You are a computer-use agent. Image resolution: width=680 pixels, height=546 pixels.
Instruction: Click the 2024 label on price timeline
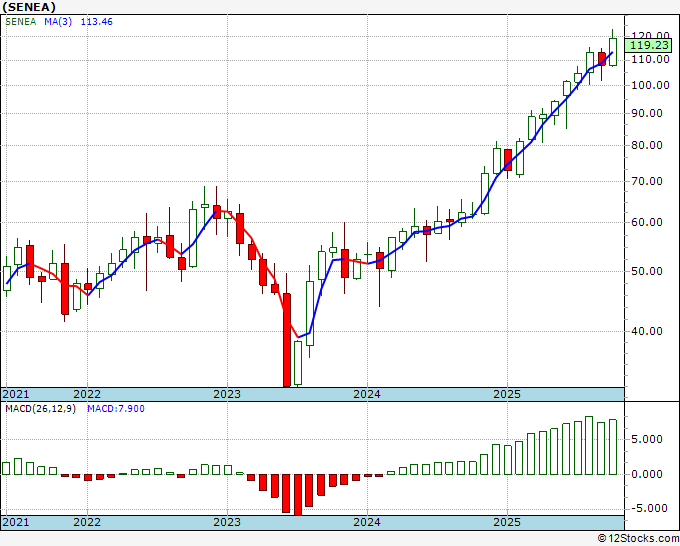(367, 394)
